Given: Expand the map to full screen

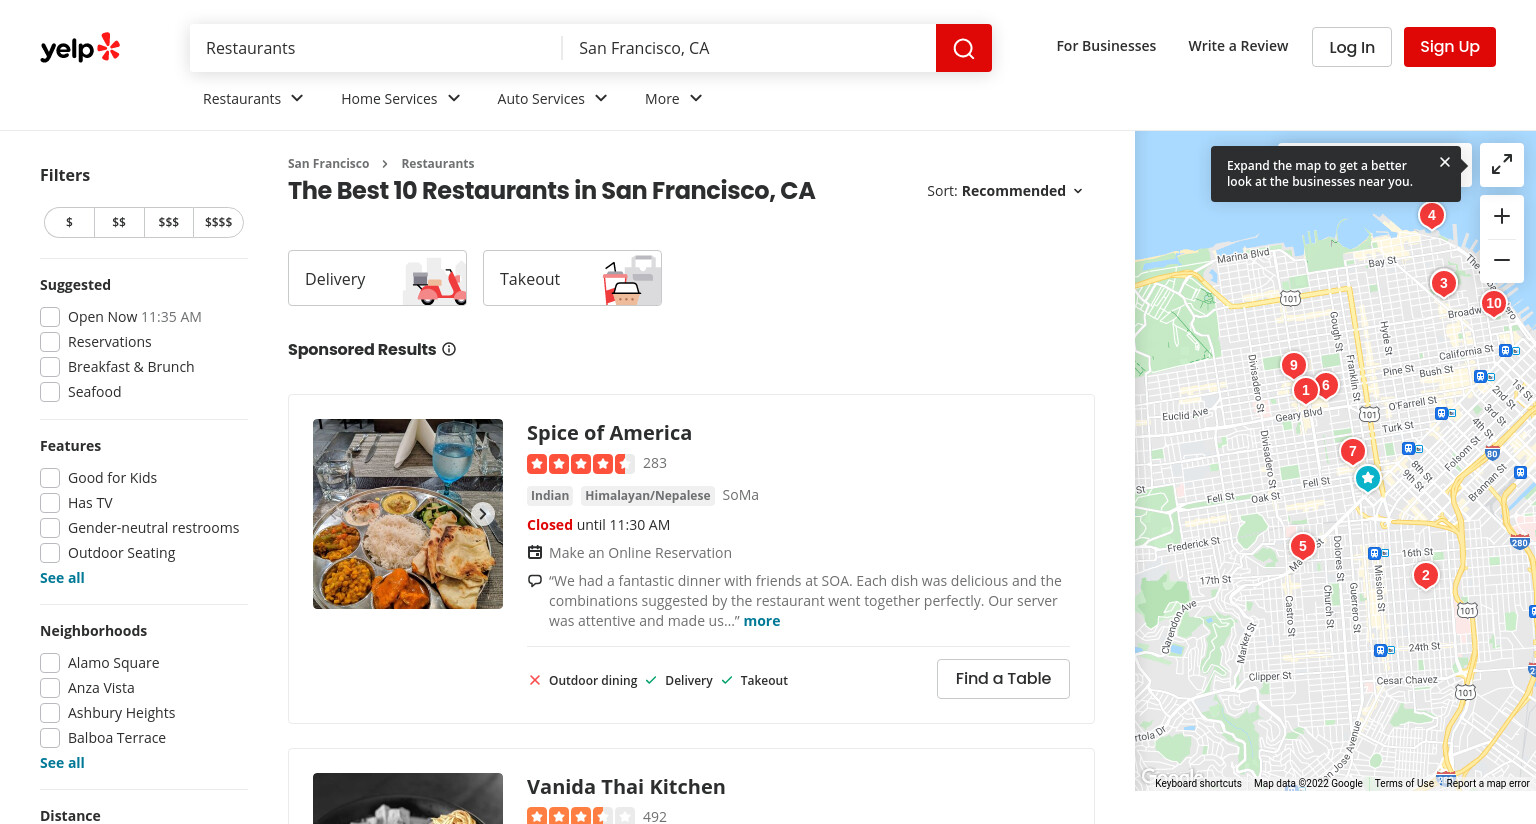Looking at the screenshot, I should (x=1502, y=165).
